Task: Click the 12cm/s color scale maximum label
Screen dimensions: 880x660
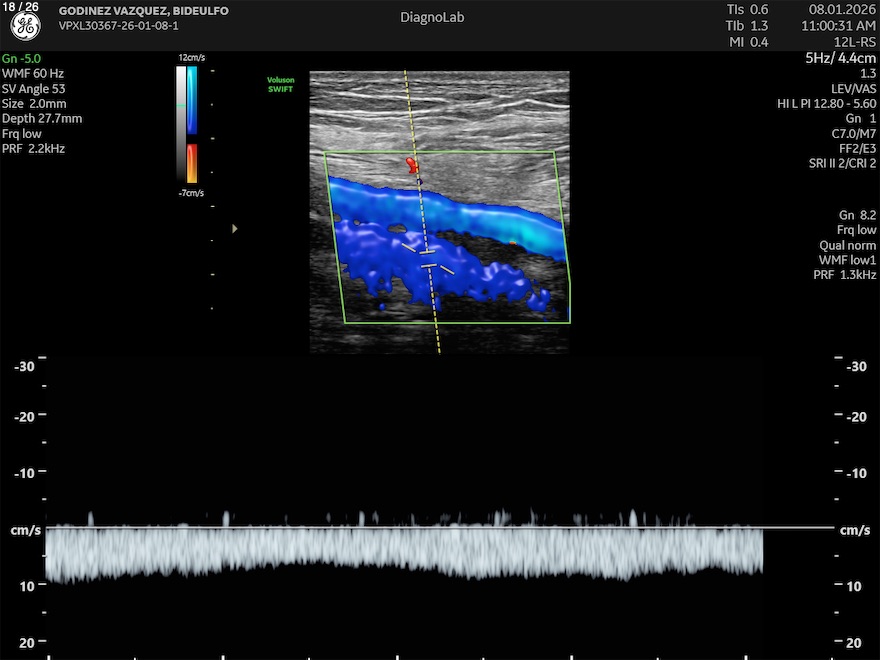Action: pos(189,58)
